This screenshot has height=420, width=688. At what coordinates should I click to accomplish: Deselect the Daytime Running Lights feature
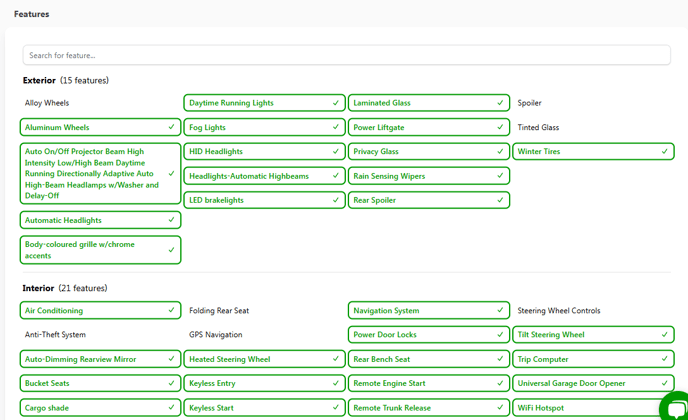tap(265, 103)
